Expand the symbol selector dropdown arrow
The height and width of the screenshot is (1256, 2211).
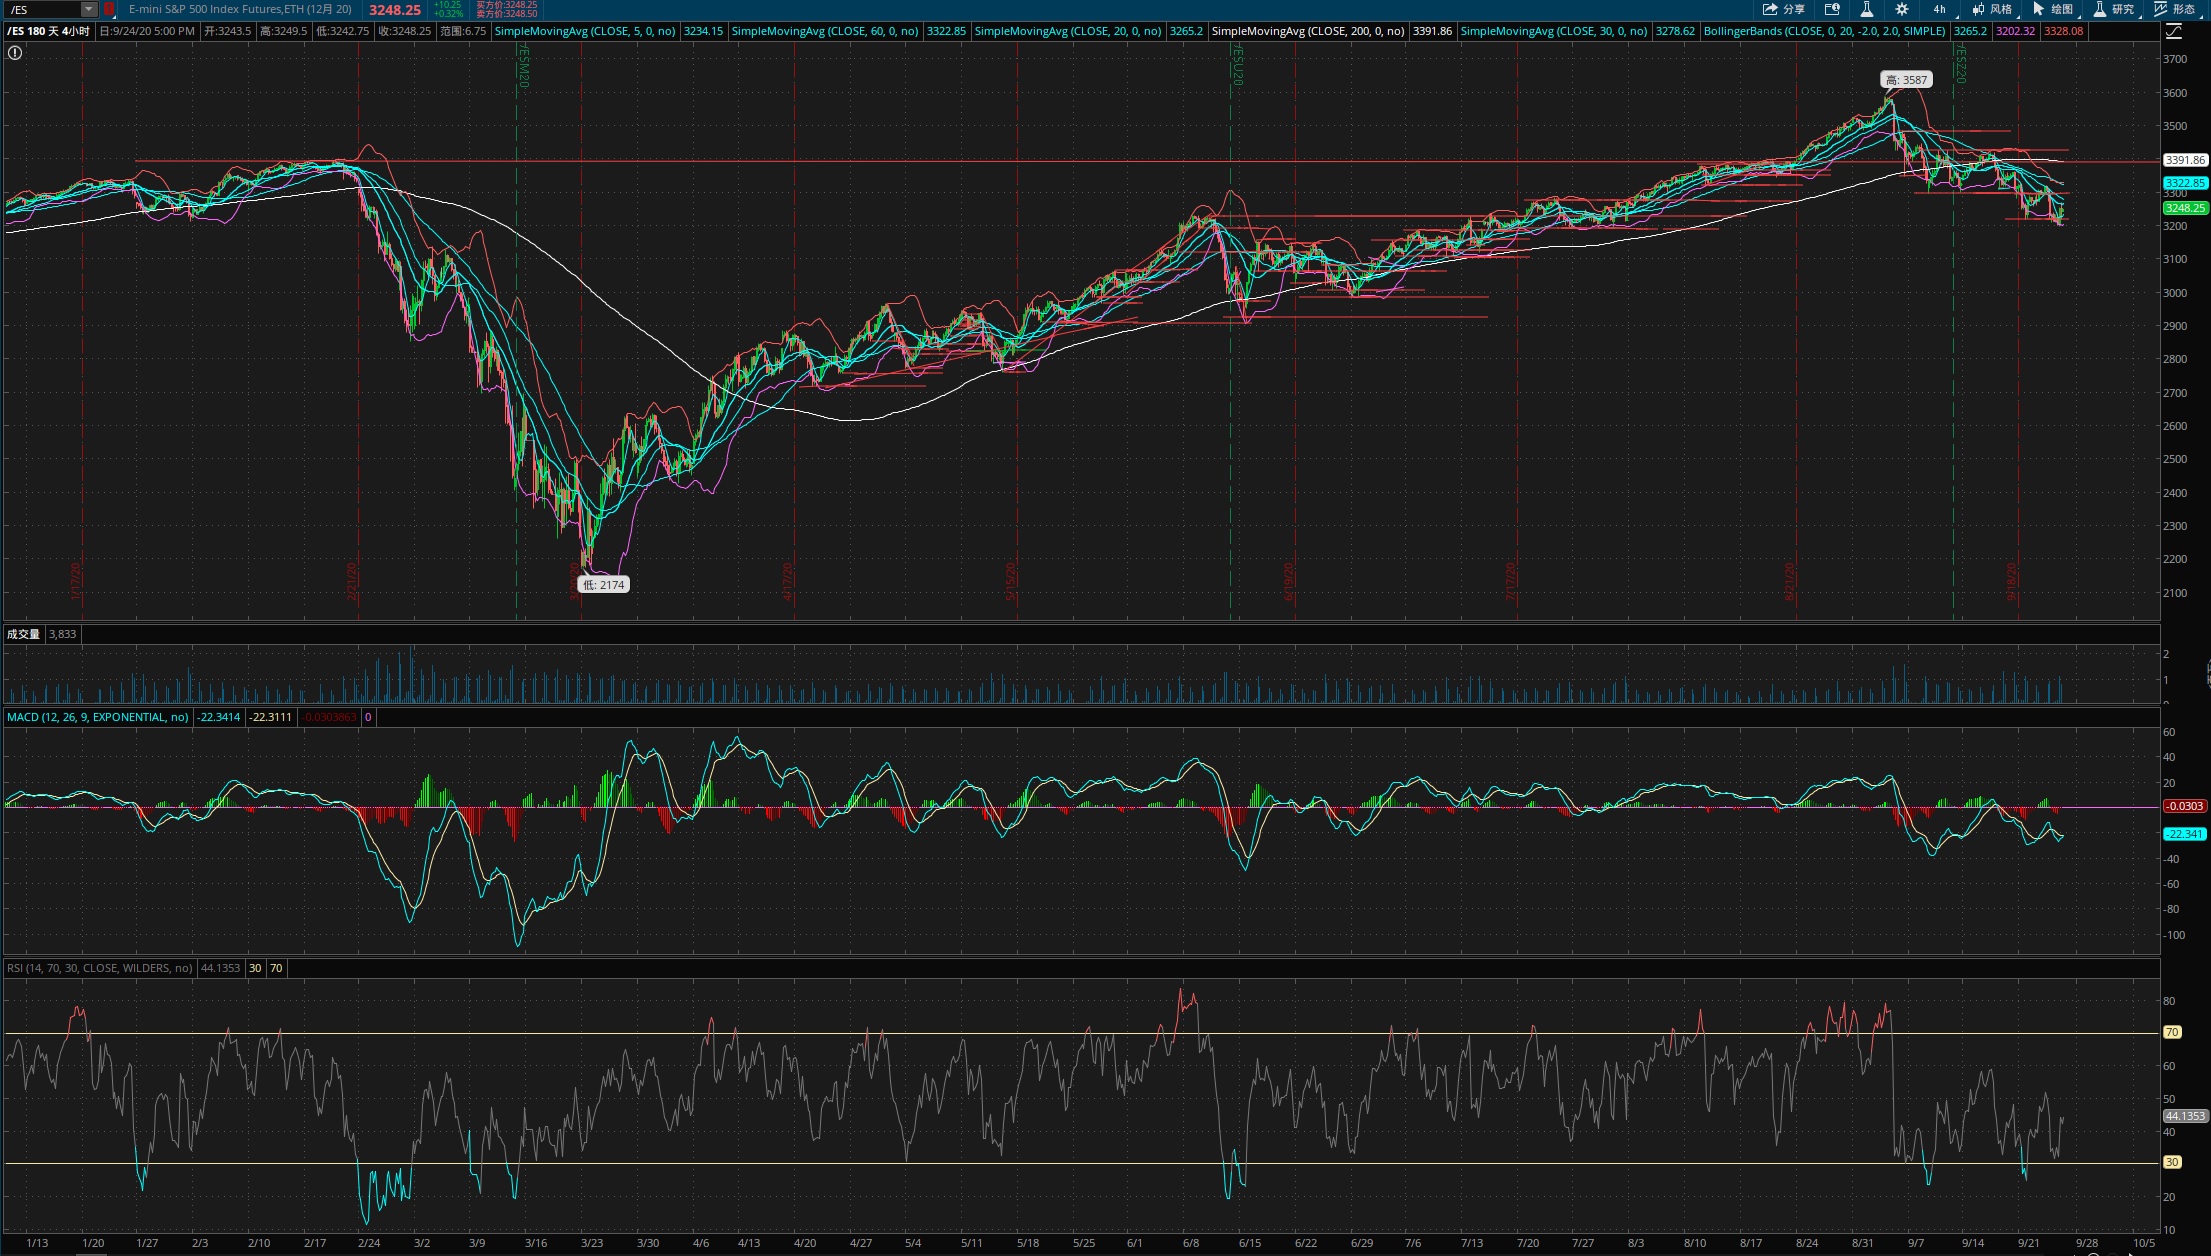[x=89, y=9]
